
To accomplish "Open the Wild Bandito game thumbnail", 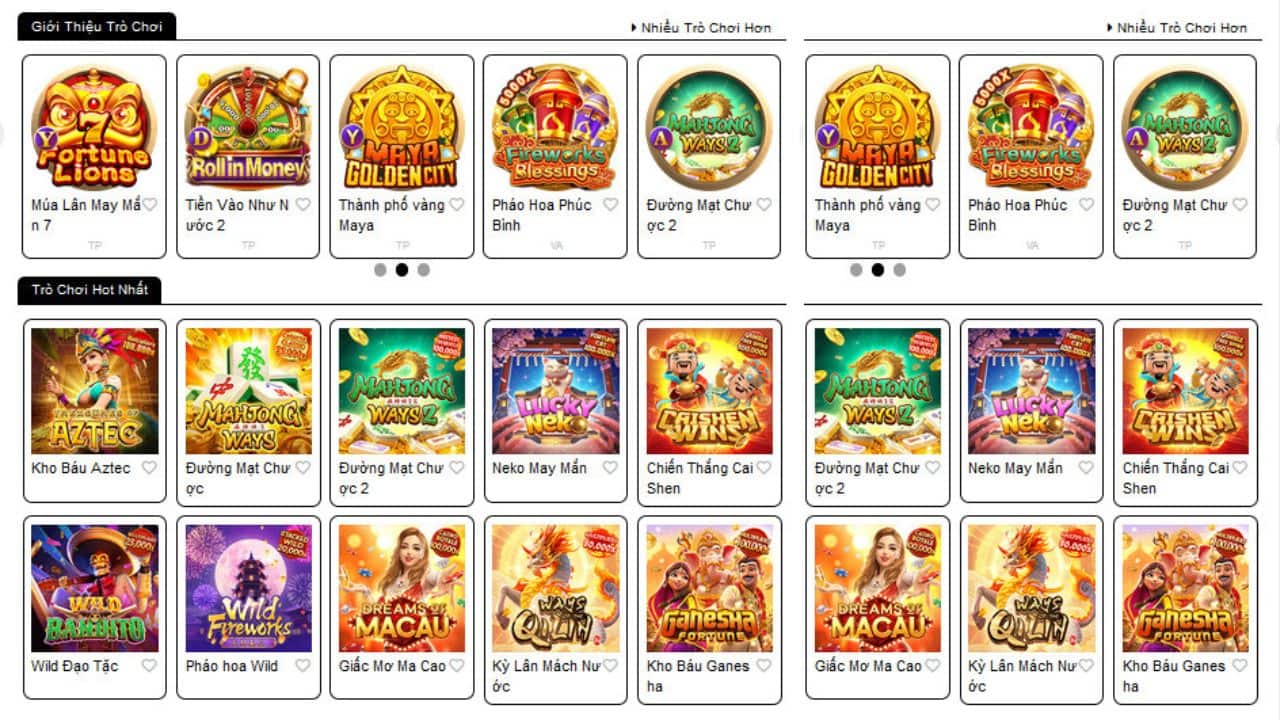I will (x=94, y=588).
